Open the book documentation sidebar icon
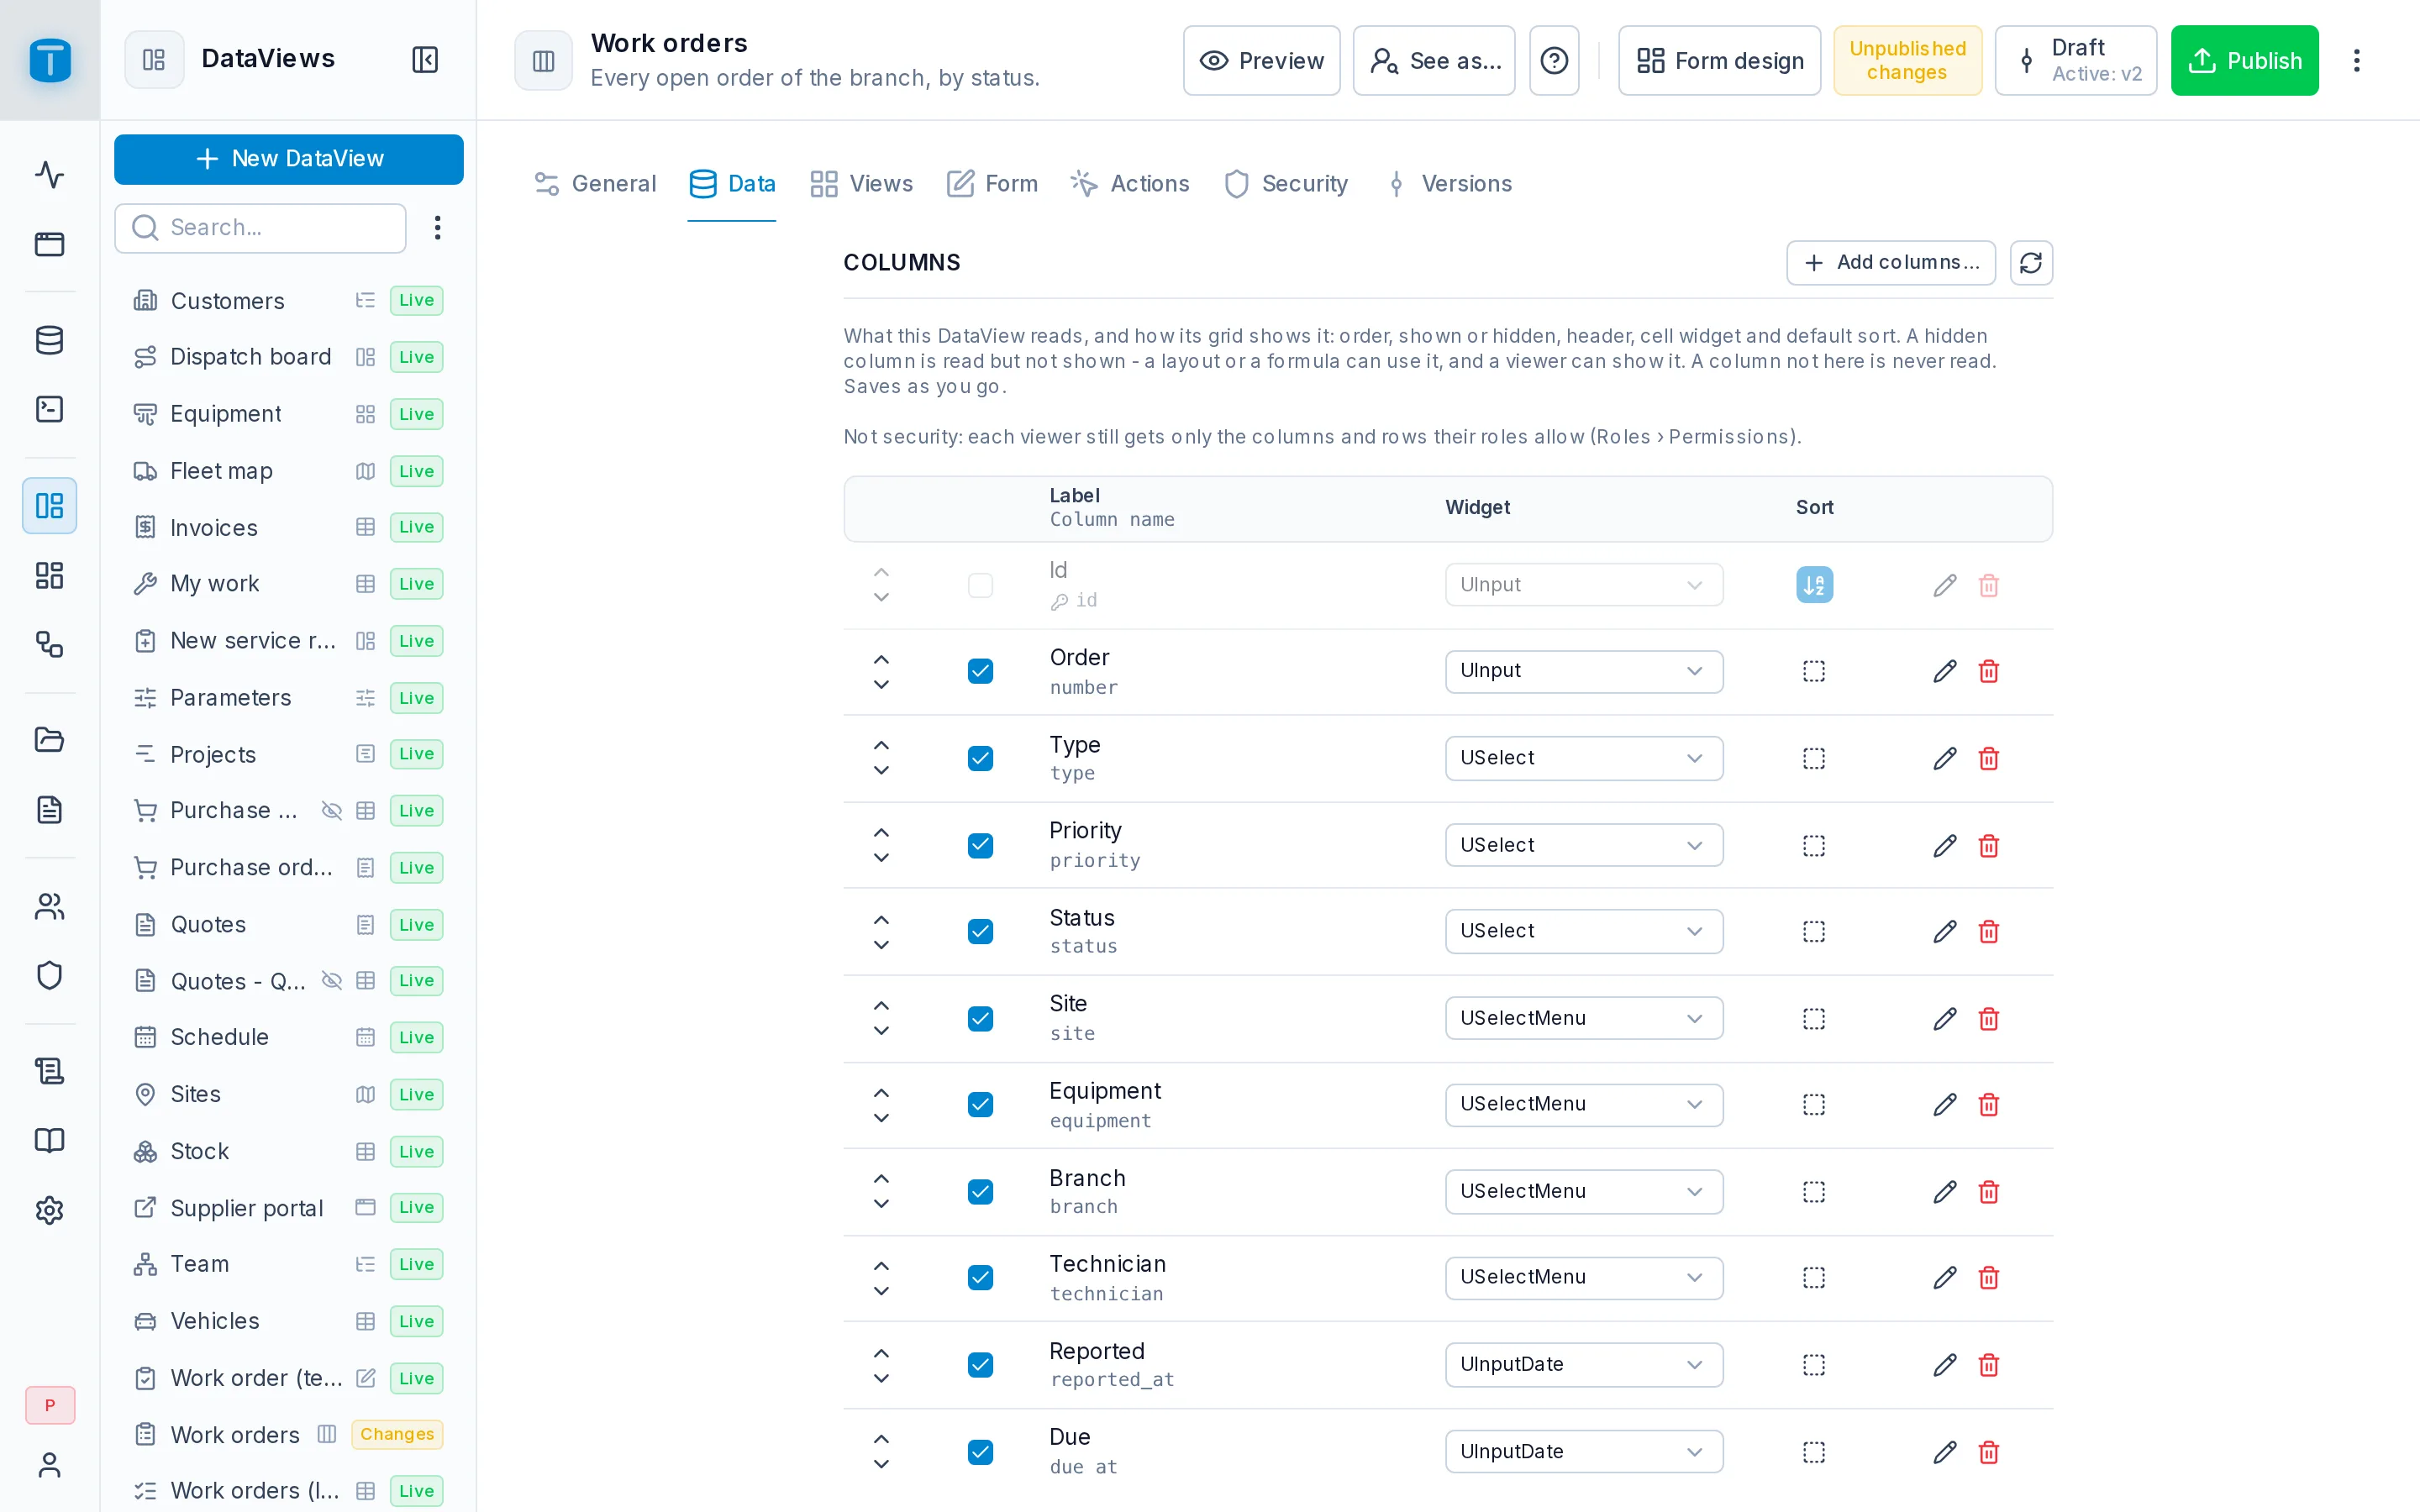The height and width of the screenshot is (1512, 2420). [49, 1141]
